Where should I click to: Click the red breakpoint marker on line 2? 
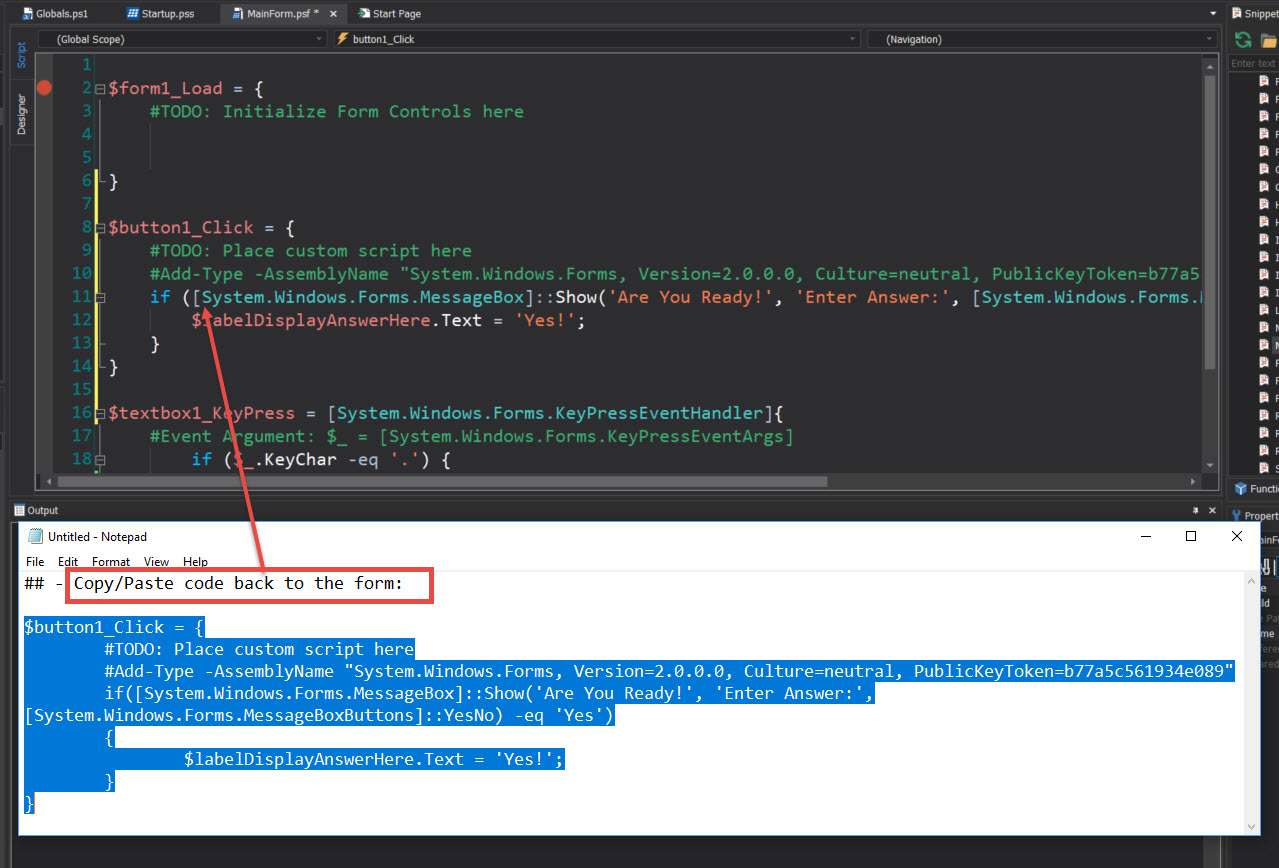point(44,88)
